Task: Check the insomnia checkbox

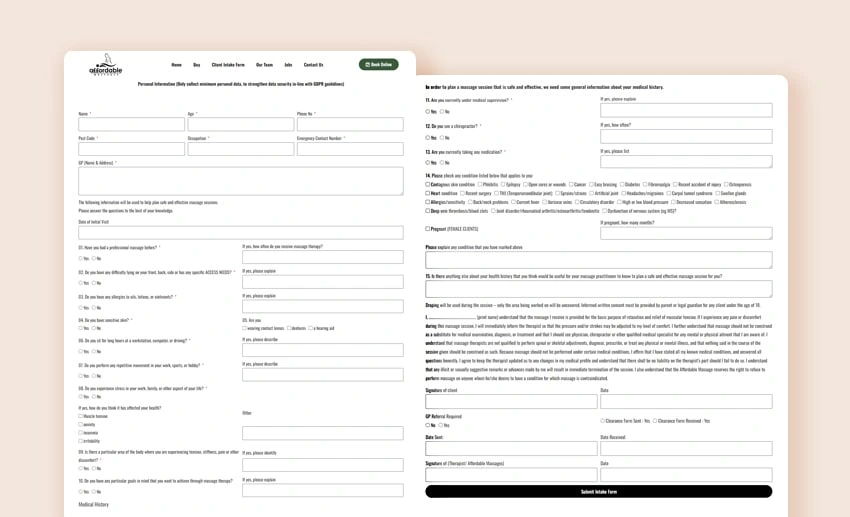Action: pyautogui.click(x=81, y=432)
